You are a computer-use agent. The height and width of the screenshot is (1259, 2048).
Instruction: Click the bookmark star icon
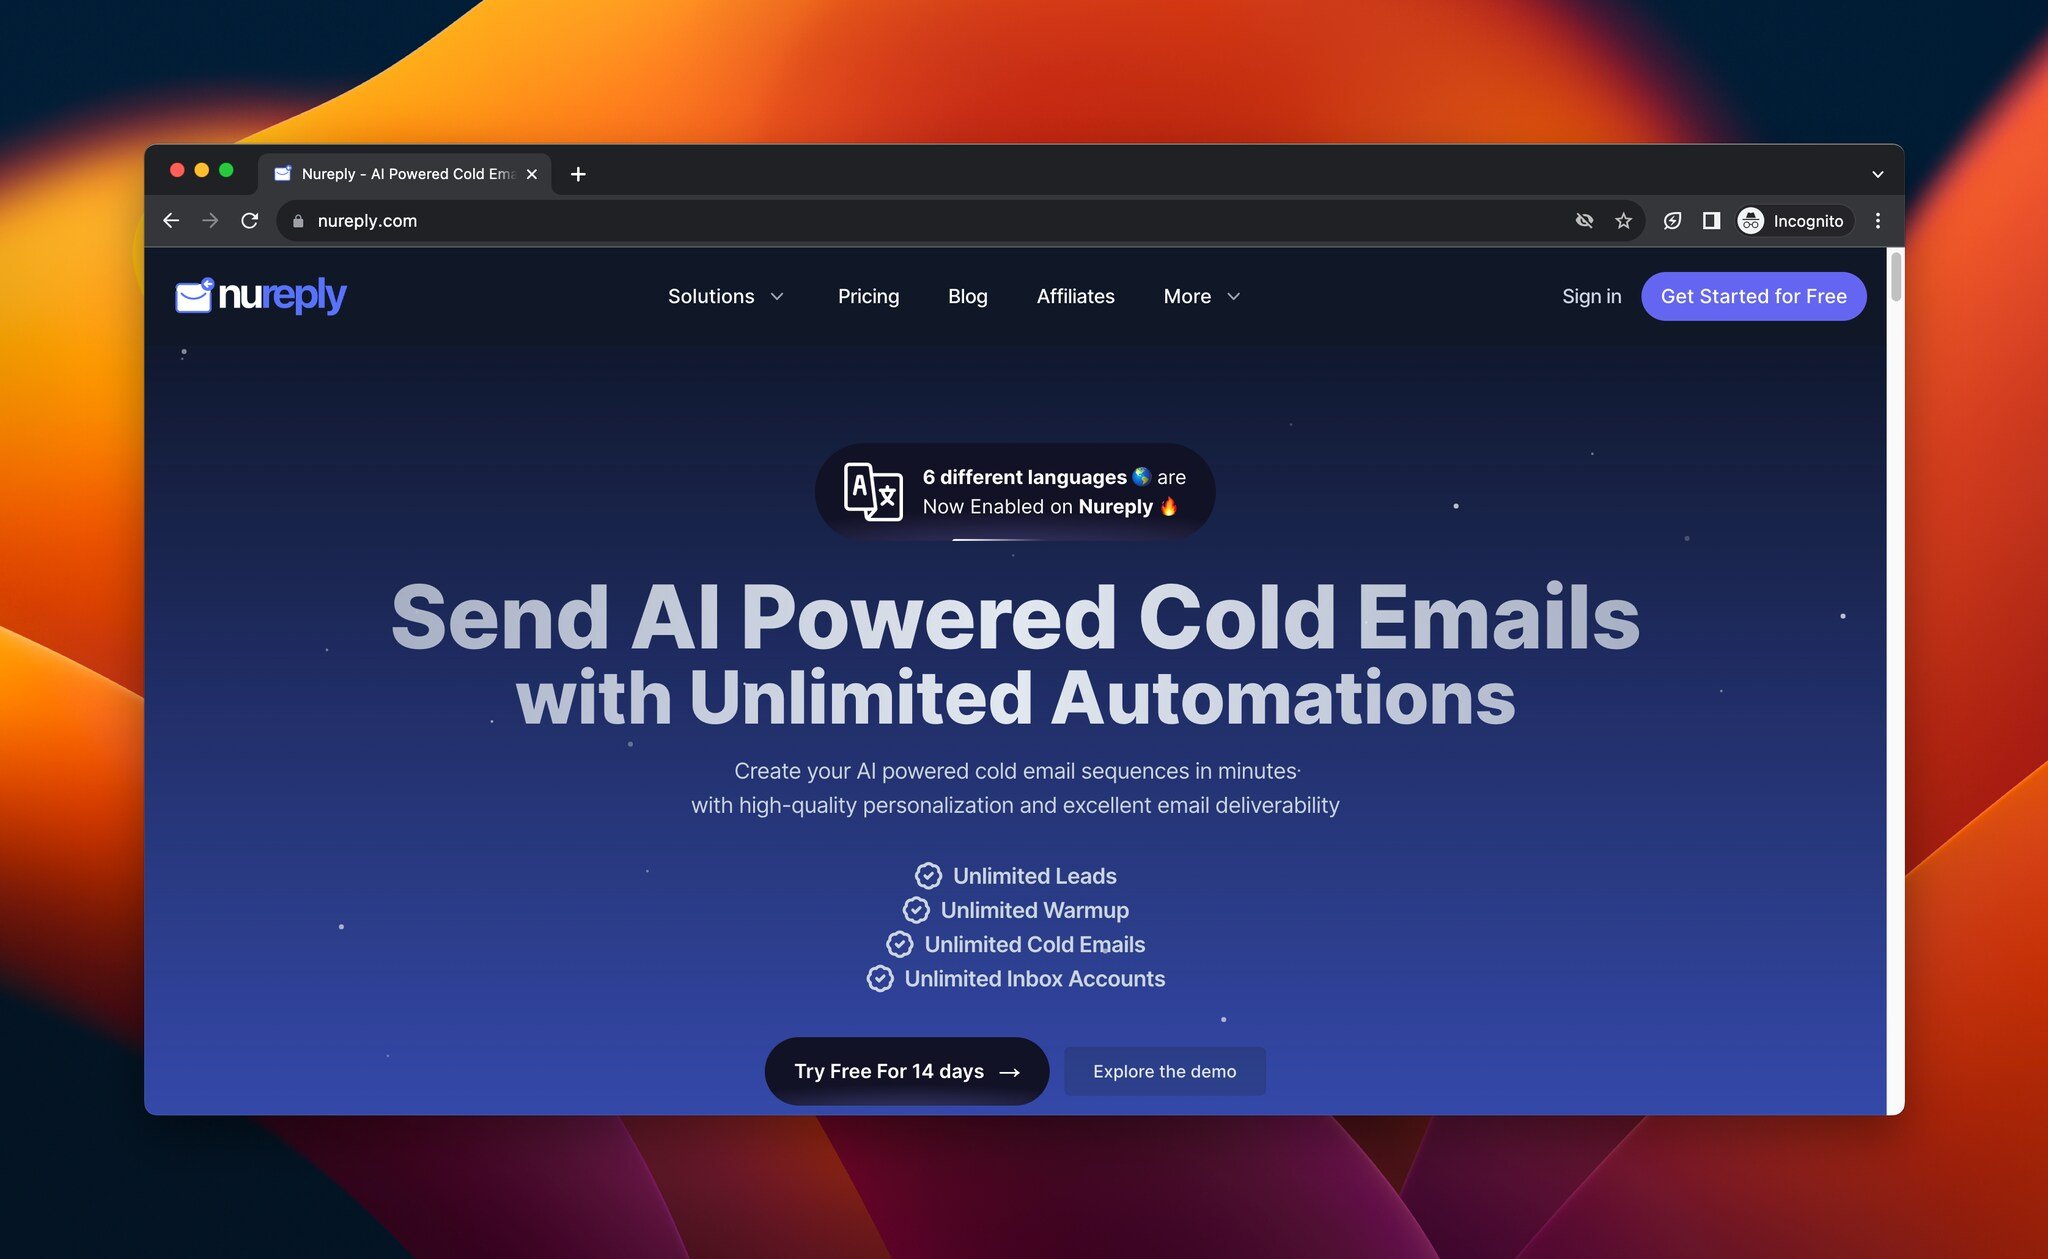(x=1625, y=219)
